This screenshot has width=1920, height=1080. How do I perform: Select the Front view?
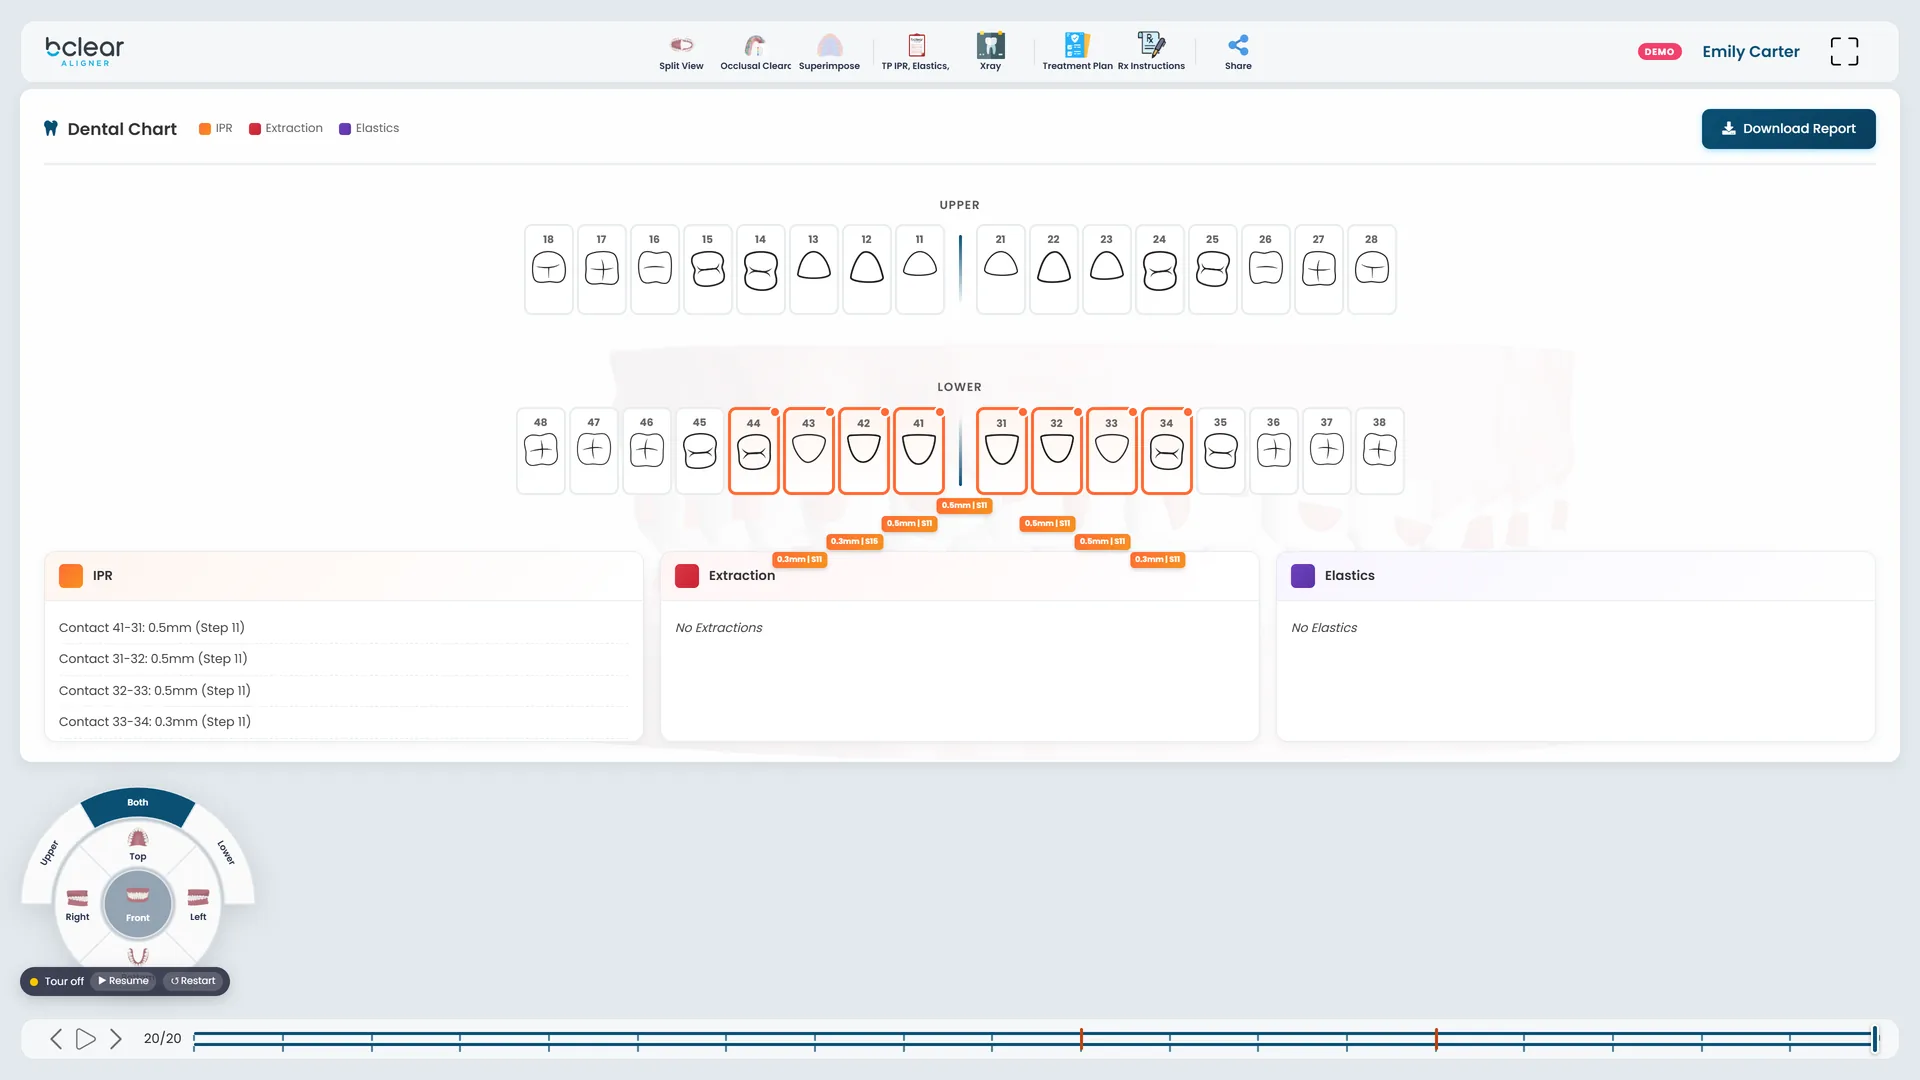(x=138, y=904)
